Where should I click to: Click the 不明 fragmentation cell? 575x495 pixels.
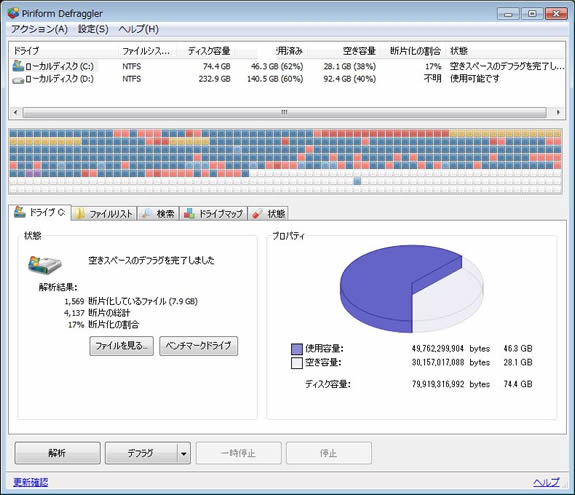(433, 78)
